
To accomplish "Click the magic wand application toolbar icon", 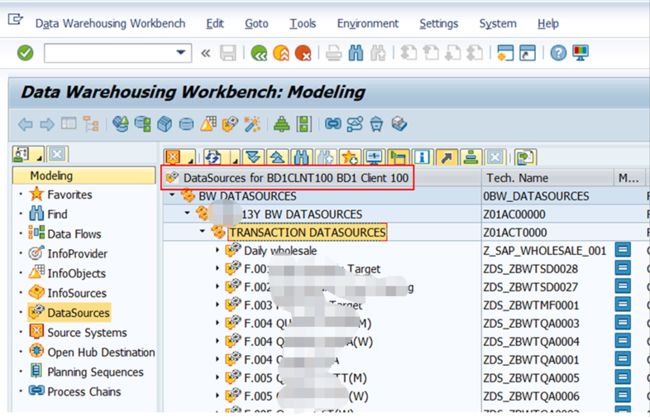I will tap(252, 124).
